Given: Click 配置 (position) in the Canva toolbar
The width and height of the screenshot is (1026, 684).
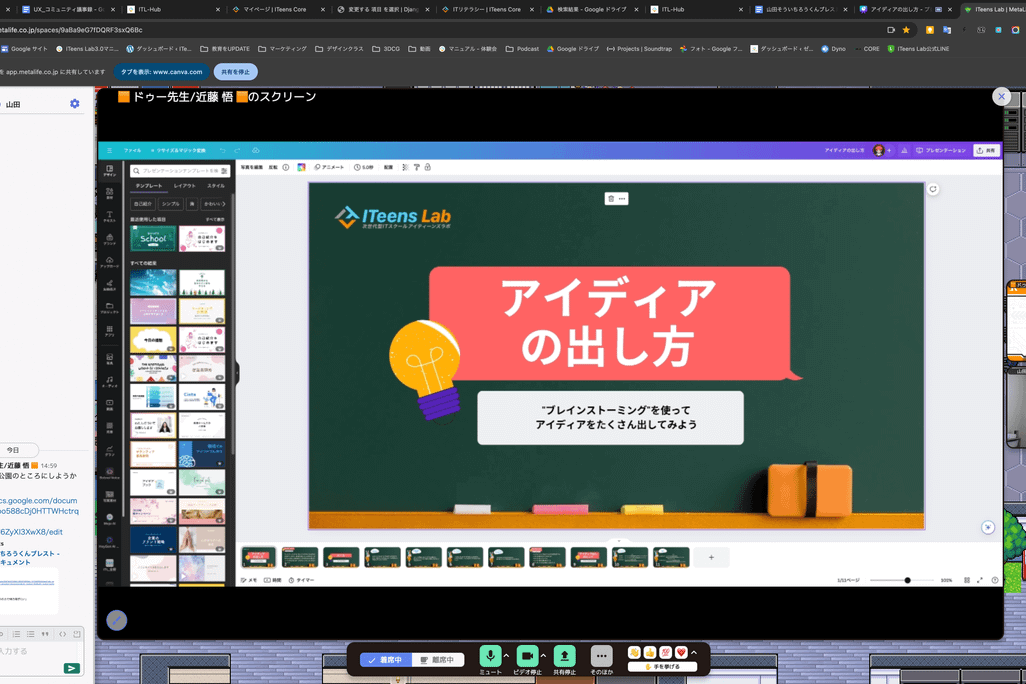Looking at the screenshot, I should click(x=388, y=168).
